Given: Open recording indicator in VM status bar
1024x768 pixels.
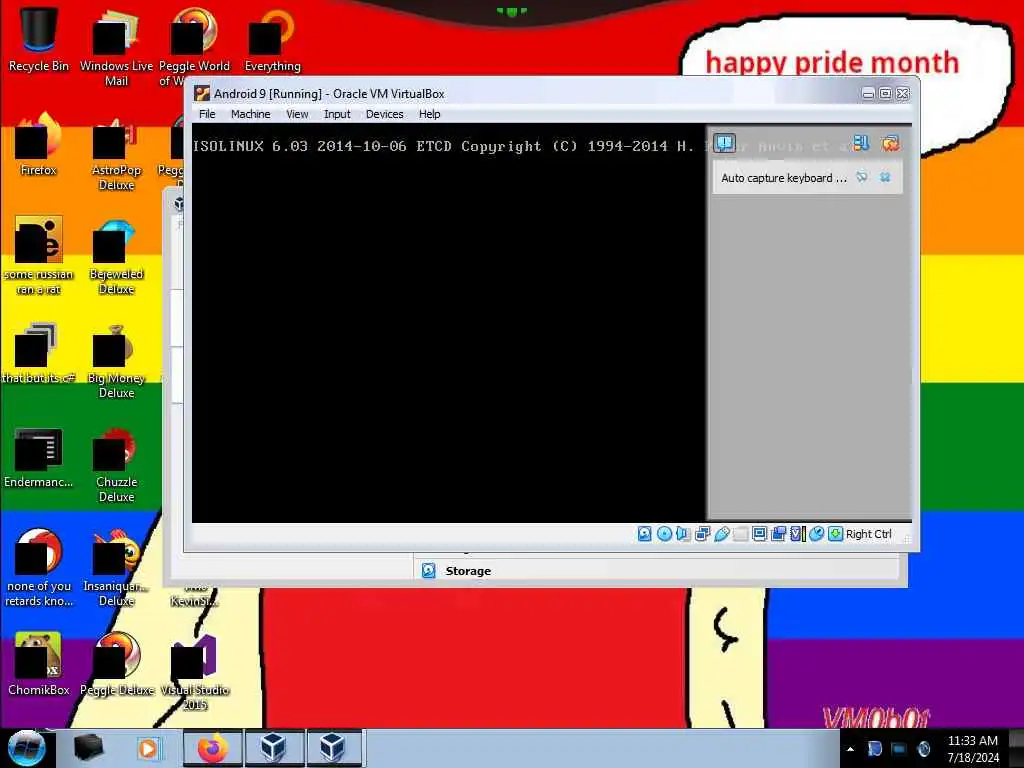Looking at the screenshot, I should [x=778, y=534].
